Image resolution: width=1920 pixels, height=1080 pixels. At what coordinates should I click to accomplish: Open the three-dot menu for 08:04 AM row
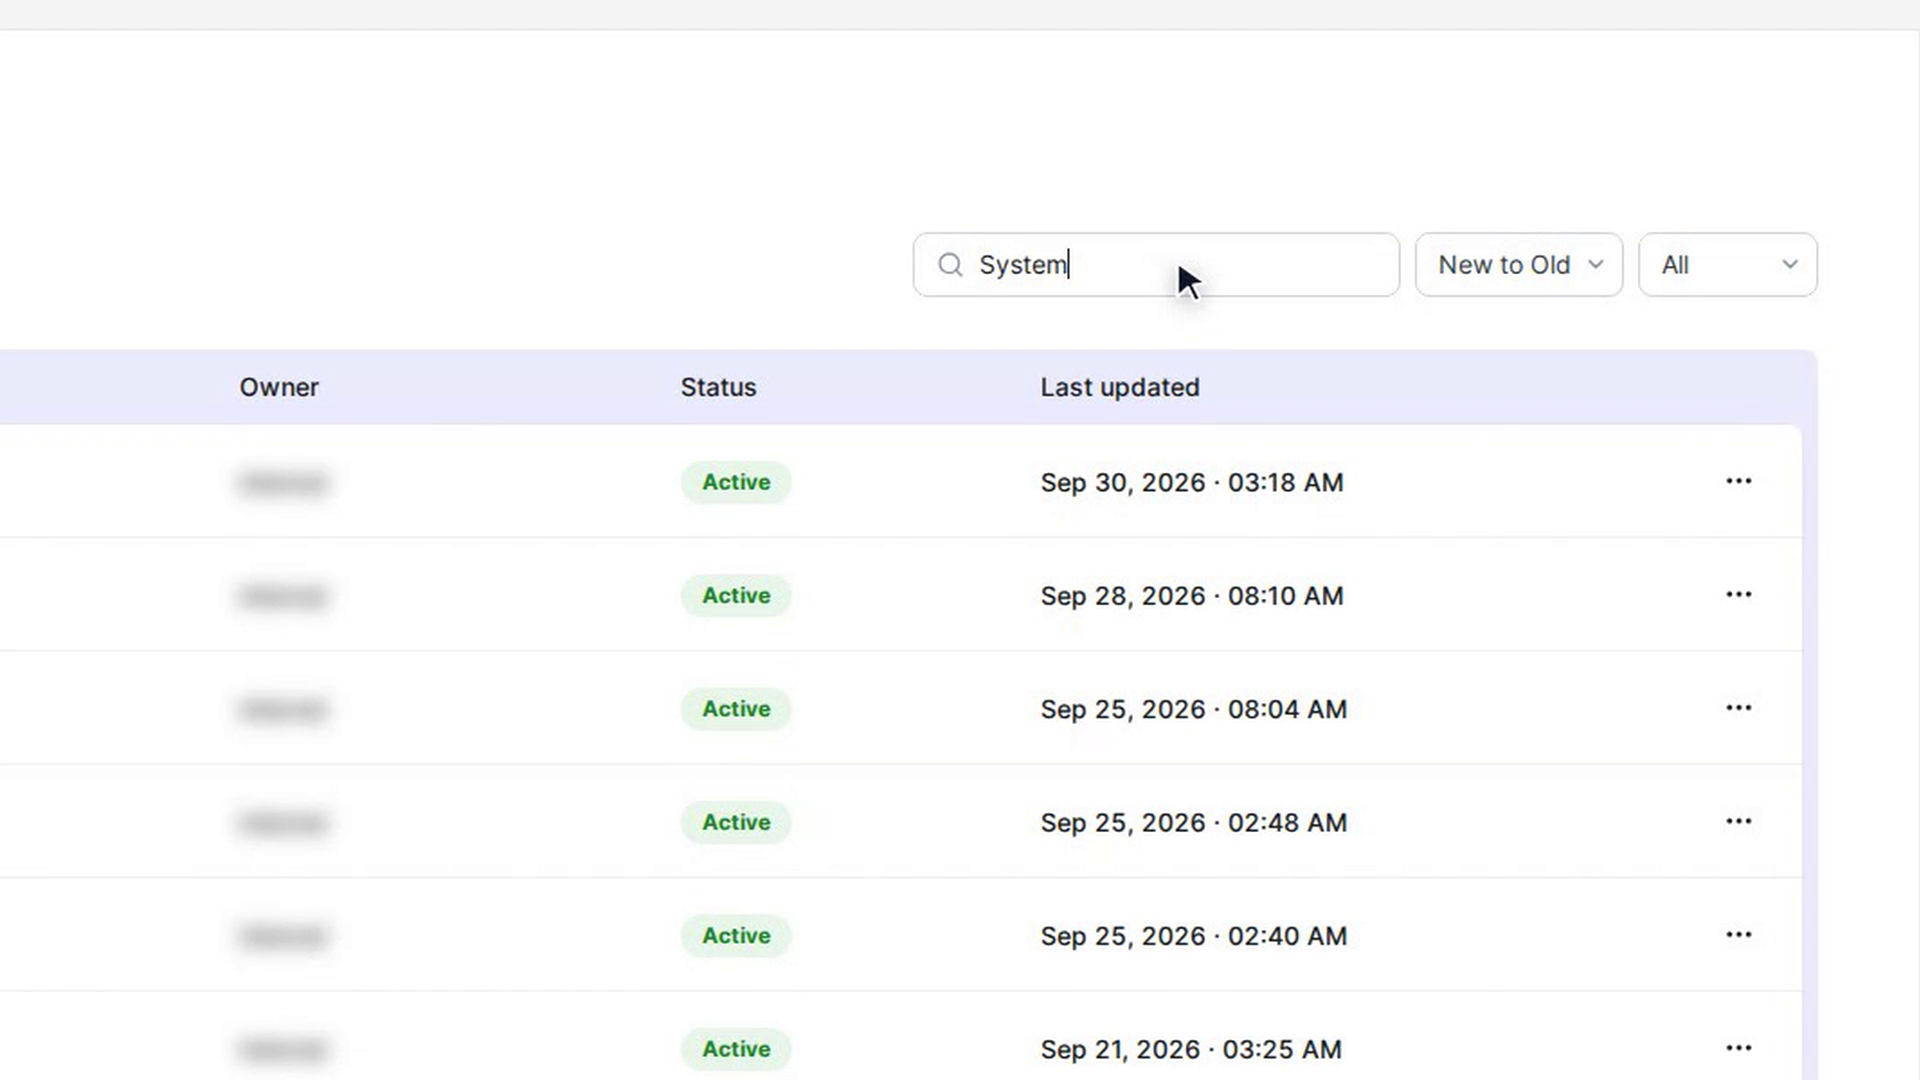point(1738,708)
